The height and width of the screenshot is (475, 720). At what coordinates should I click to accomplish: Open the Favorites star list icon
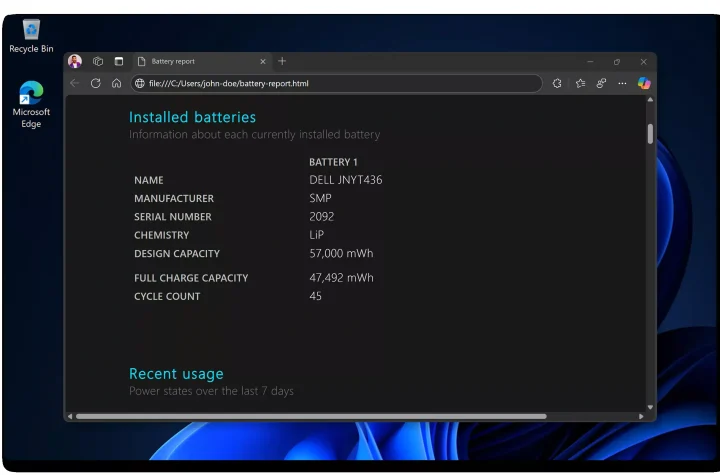pos(580,84)
